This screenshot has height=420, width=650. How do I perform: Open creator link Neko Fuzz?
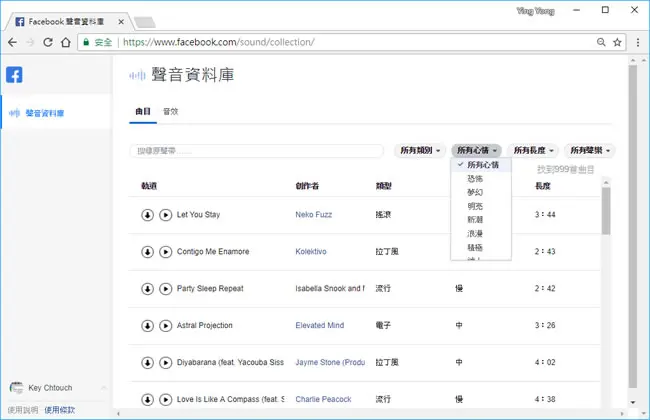pyautogui.click(x=313, y=215)
